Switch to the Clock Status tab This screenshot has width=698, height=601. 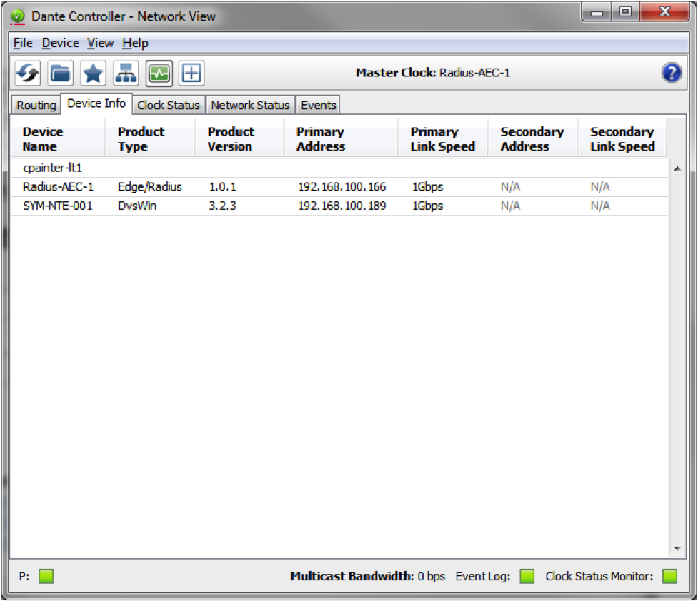click(x=168, y=105)
